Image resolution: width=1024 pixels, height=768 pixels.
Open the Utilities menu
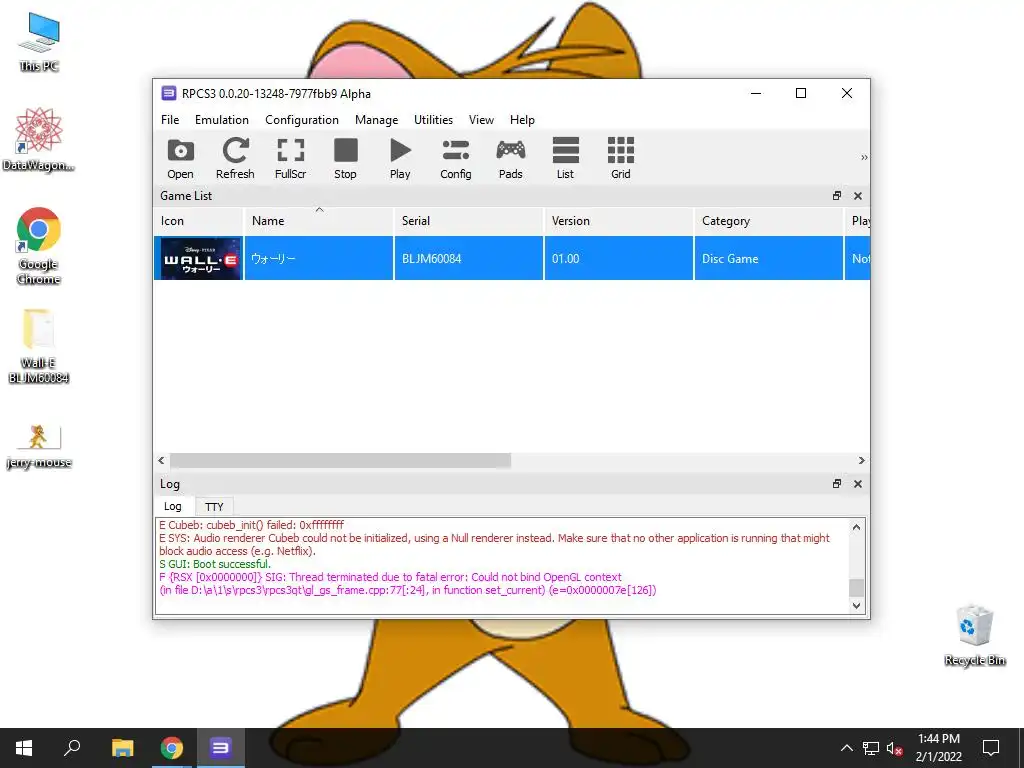click(x=433, y=120)
